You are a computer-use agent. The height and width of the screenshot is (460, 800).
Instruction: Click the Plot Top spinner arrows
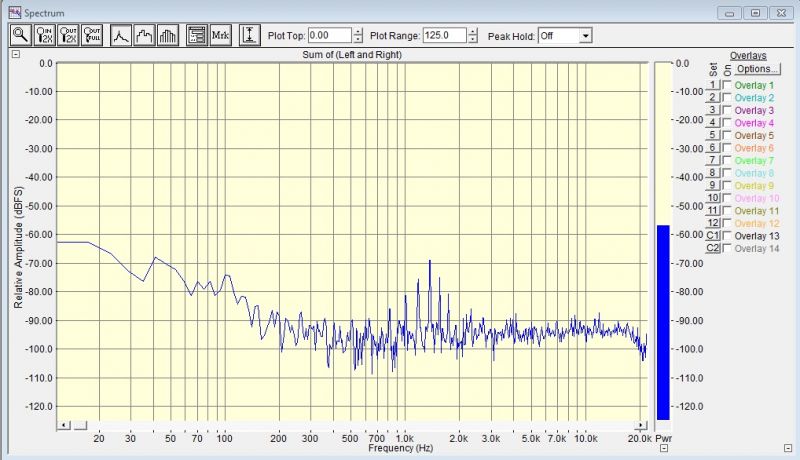click(x=358, y=36)
